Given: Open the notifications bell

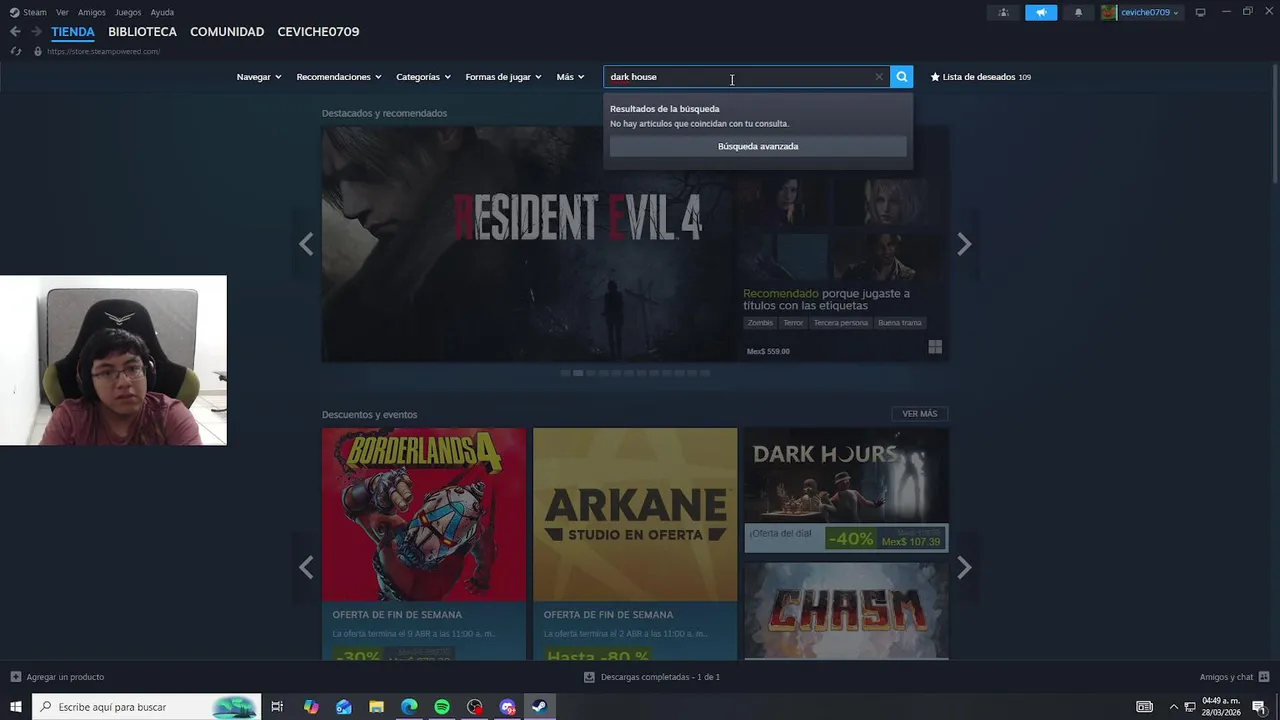Looking at the screenshot, I should point(1078,12).
